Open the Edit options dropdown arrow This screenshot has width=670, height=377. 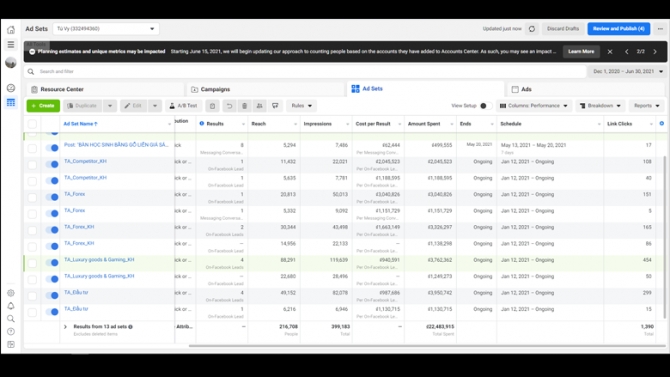[x=155, y=106]
